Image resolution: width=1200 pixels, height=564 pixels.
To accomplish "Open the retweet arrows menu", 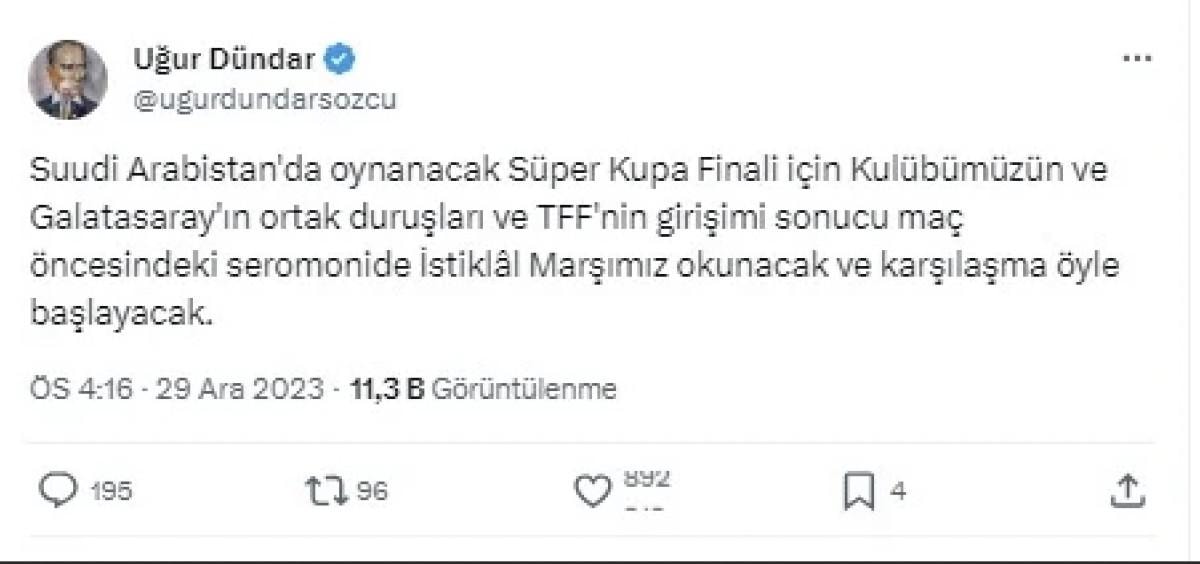I will pos(326,490).
